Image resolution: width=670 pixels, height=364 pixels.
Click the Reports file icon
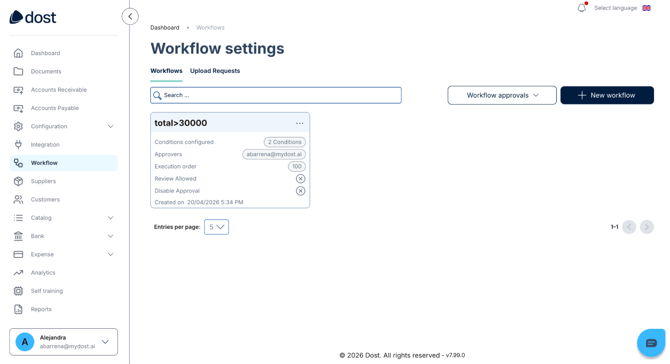(x=18, y=309)
